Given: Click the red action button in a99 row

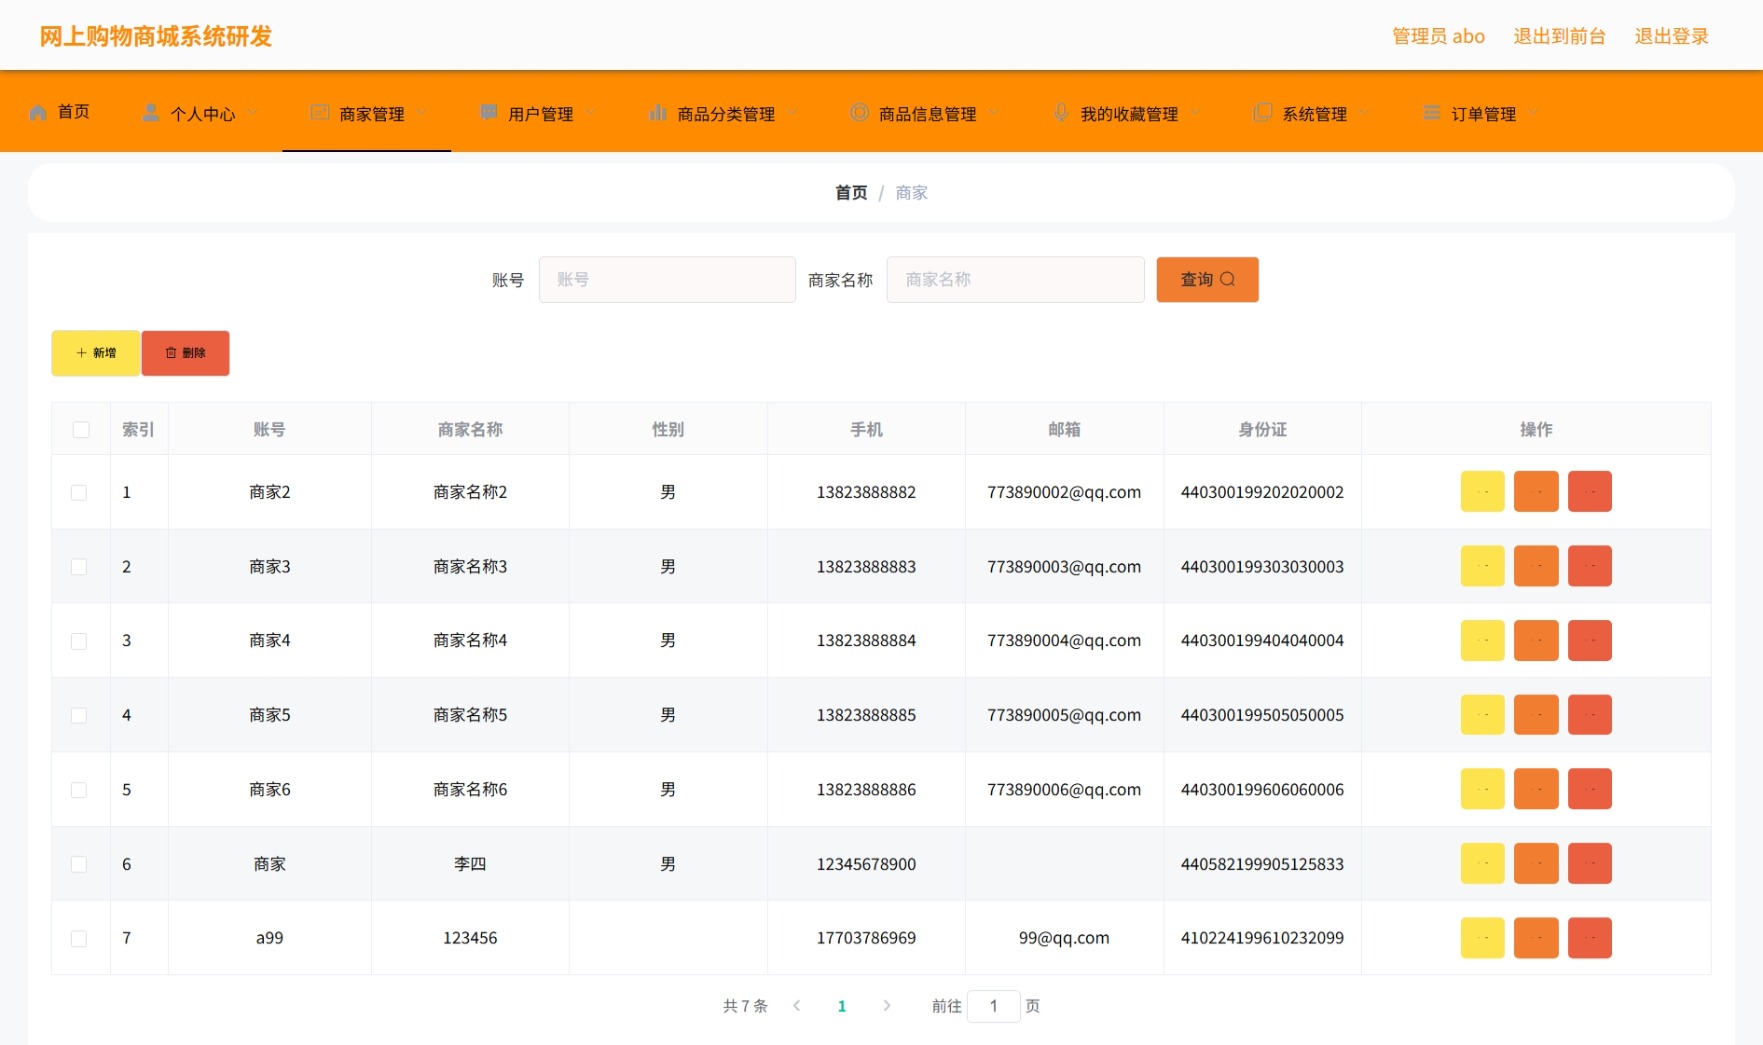Looking at the screenshot, I should point(1589,938).
